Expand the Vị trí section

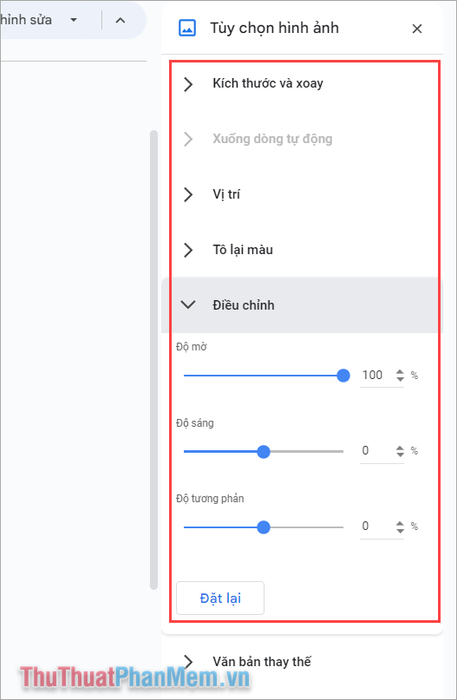[304, 194]
